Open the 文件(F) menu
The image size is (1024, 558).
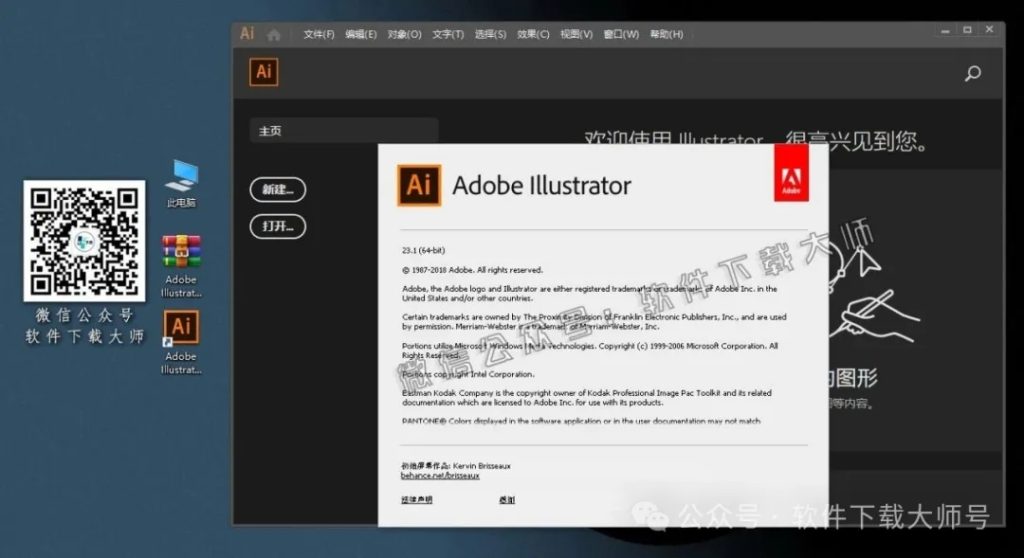[x=319, y=34]
